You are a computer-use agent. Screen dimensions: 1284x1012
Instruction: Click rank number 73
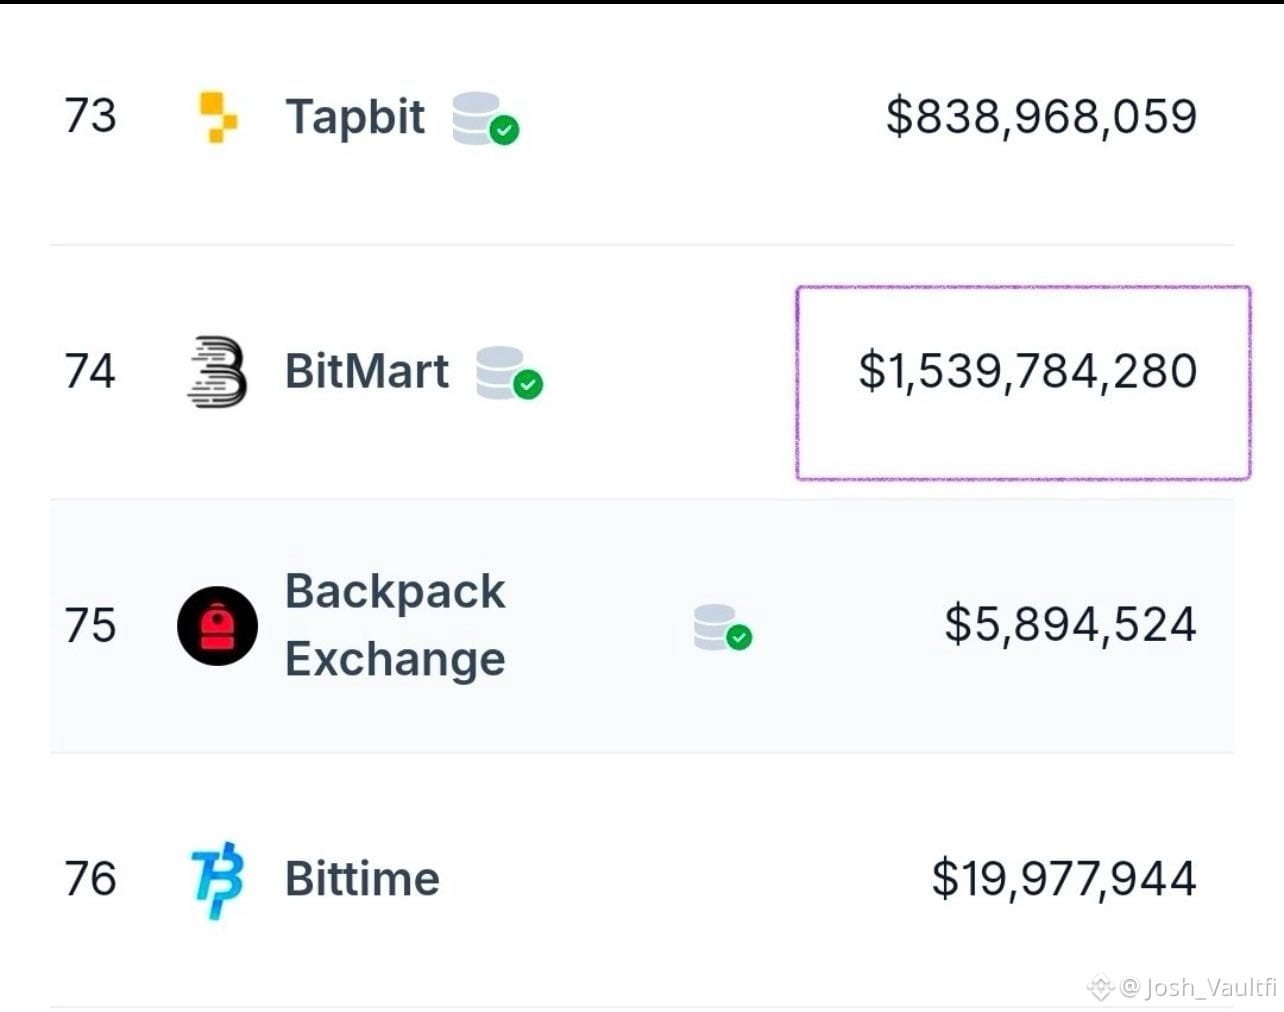[x=90, y=116]
